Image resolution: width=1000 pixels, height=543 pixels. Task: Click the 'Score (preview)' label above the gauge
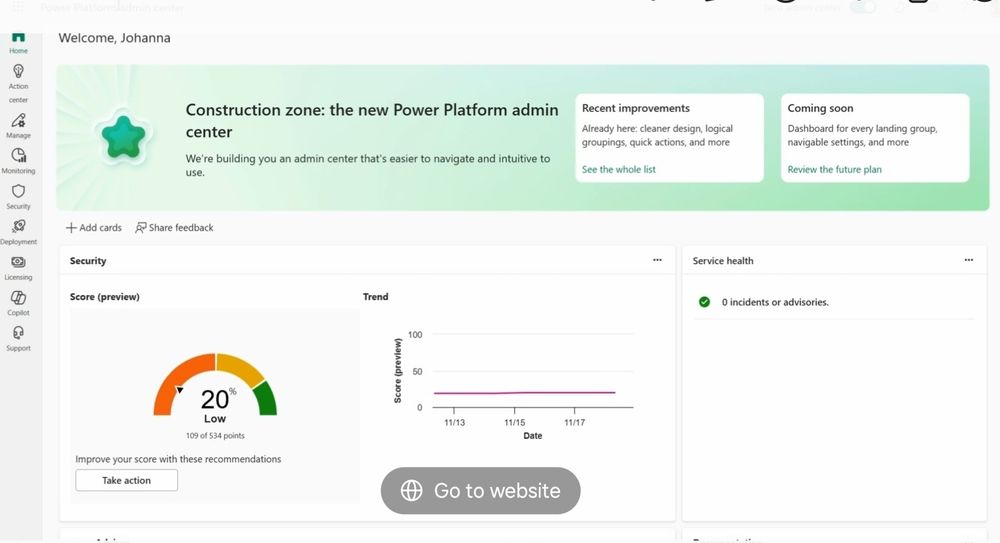coord(105,297)
